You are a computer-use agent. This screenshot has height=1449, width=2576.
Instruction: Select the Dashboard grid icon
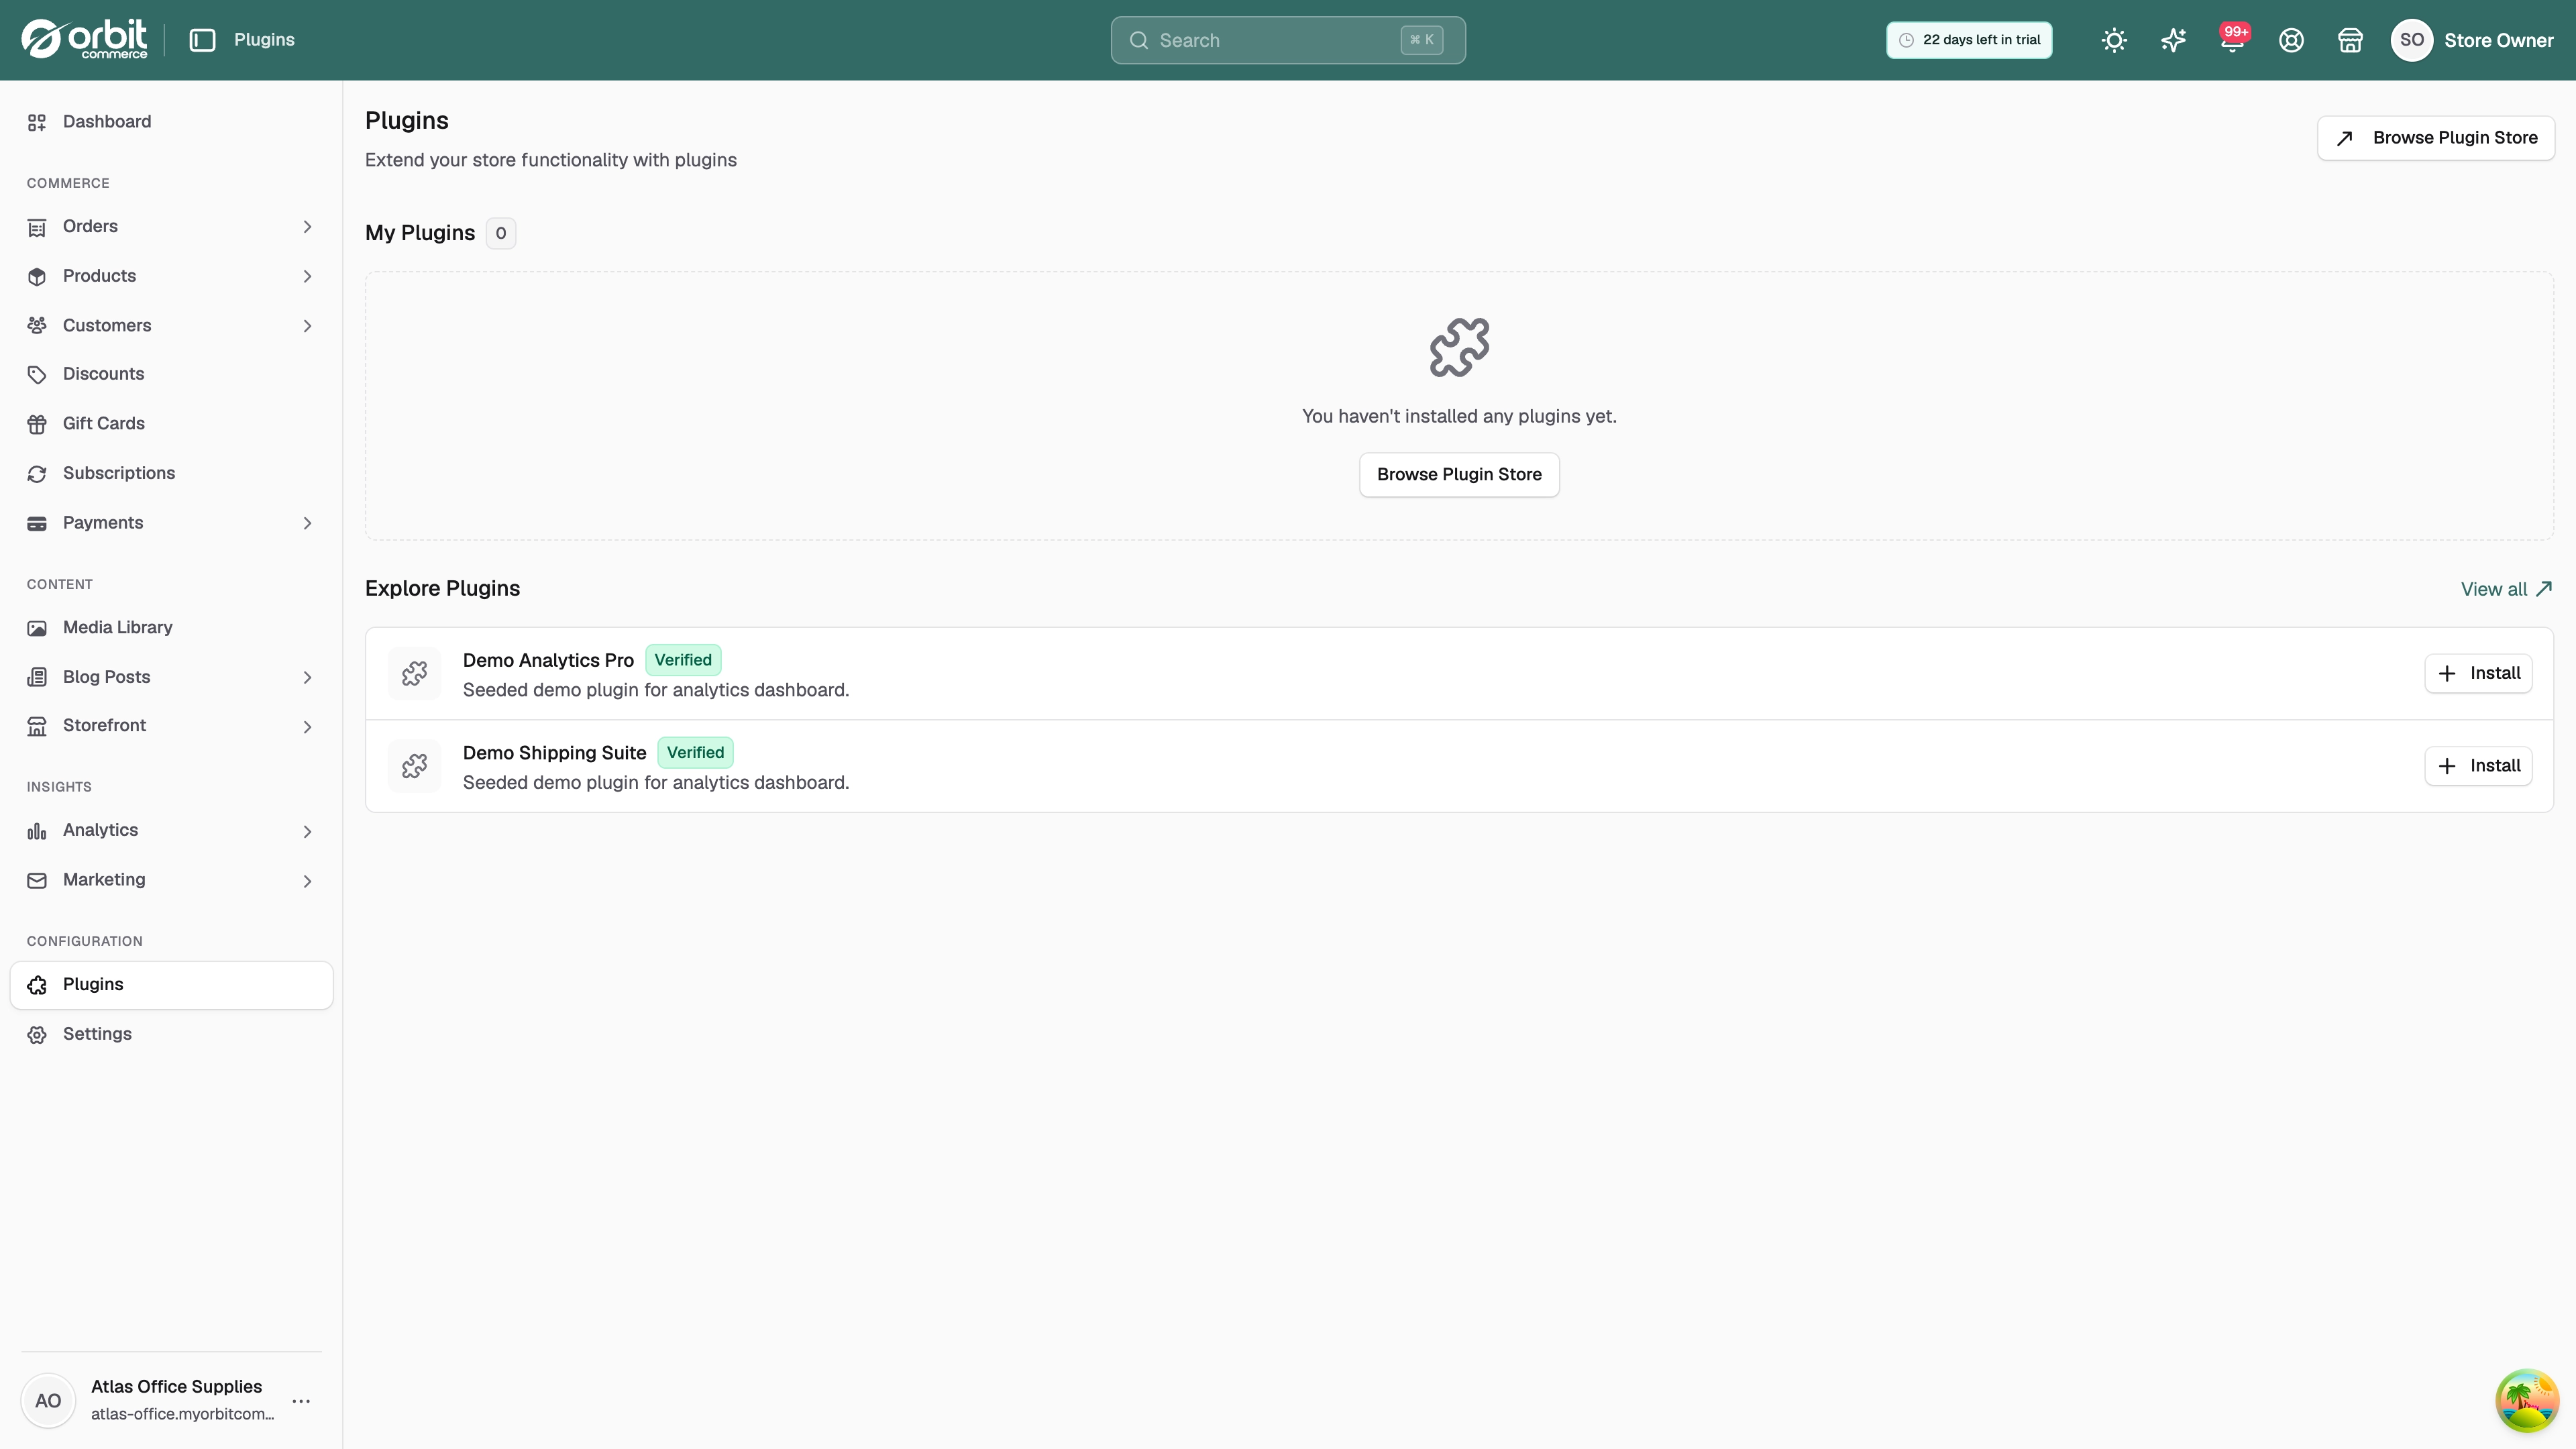(x=37, y=122)
